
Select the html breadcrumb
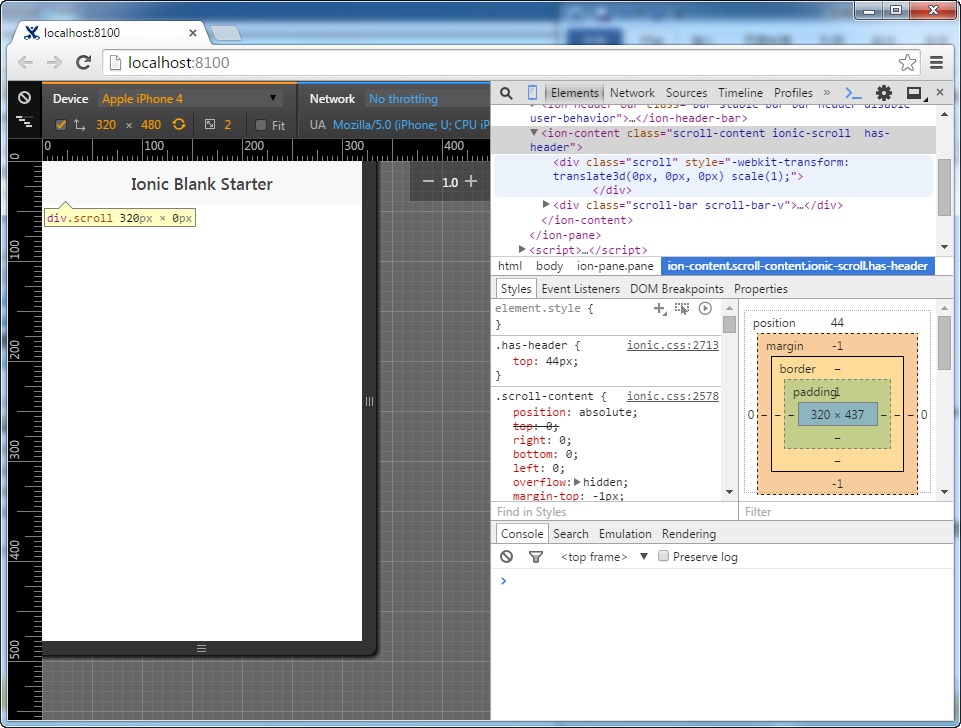[510, 266]
